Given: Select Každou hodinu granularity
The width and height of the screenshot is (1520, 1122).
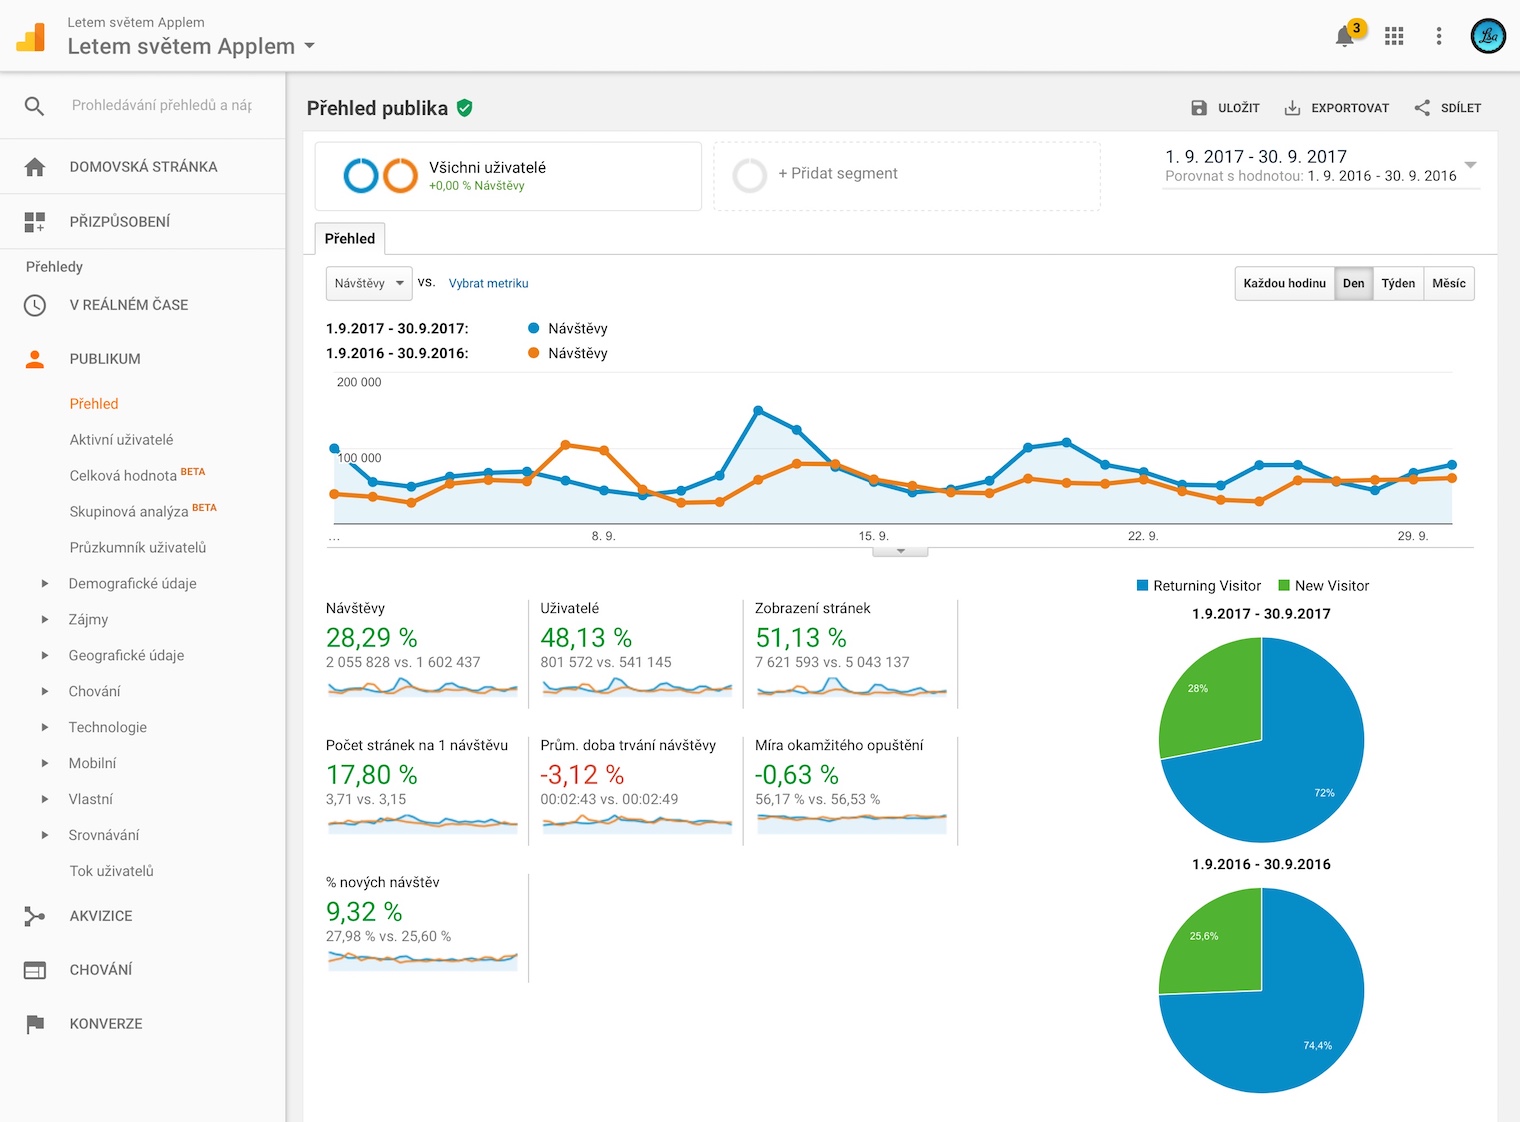Looking at the screenshot, I should click(x=1284, y=283).
